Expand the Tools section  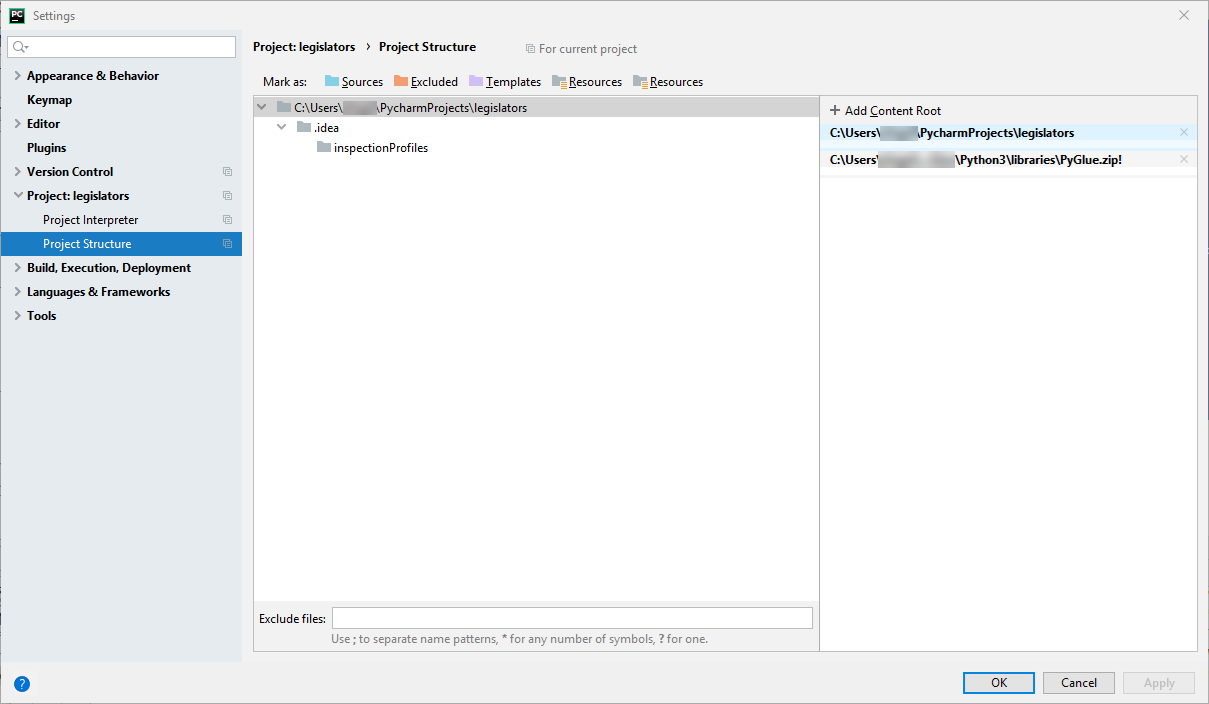[17, 315]
